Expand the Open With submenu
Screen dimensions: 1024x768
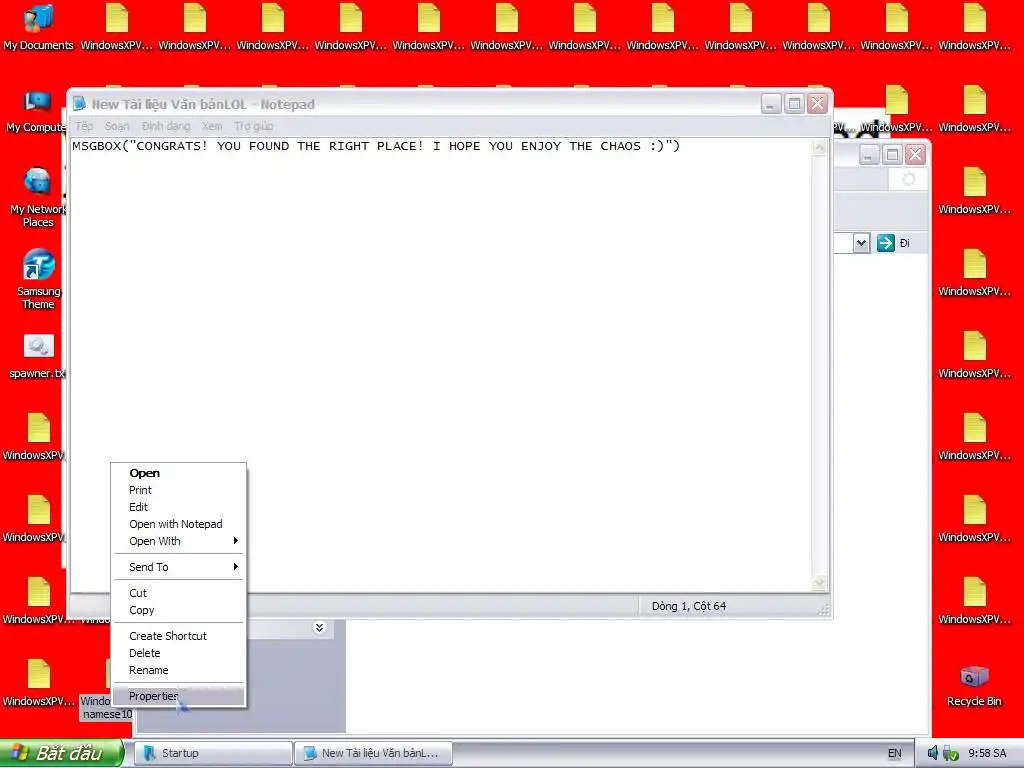pyautogui.click(x=178, y=541)
